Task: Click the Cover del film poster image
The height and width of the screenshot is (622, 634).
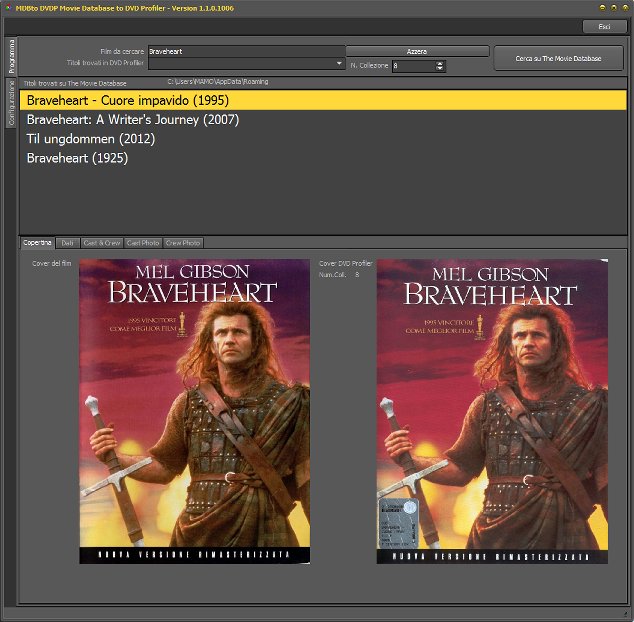Action: coord(194,411)
